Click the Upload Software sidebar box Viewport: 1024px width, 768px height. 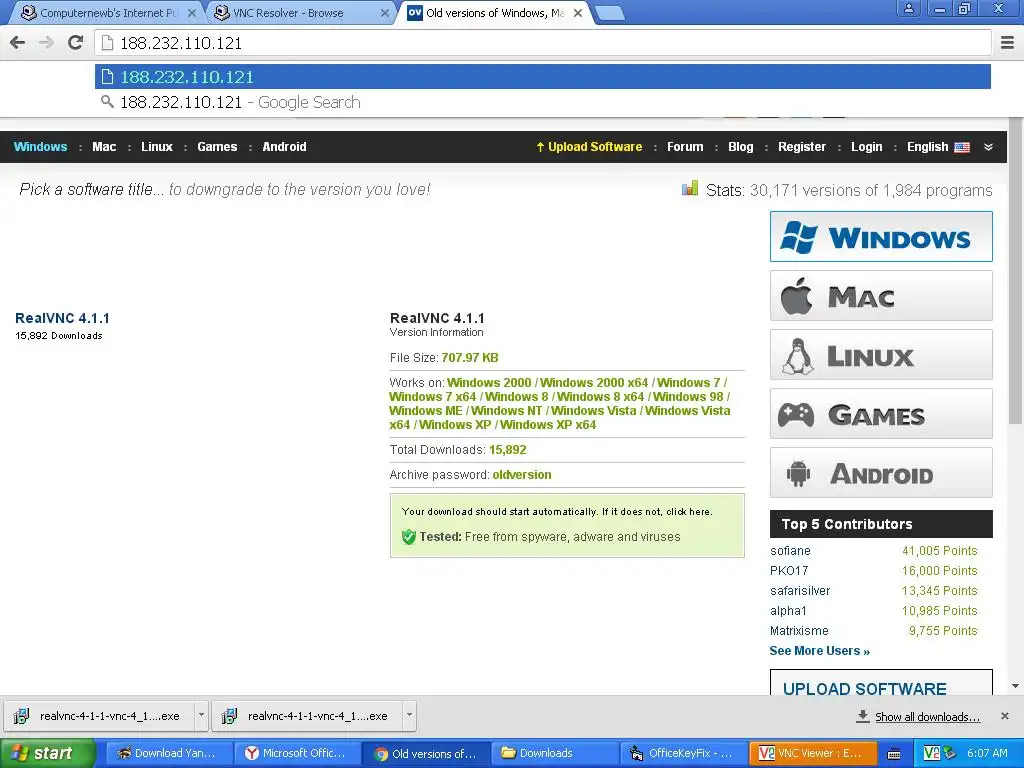click(881, 682)
